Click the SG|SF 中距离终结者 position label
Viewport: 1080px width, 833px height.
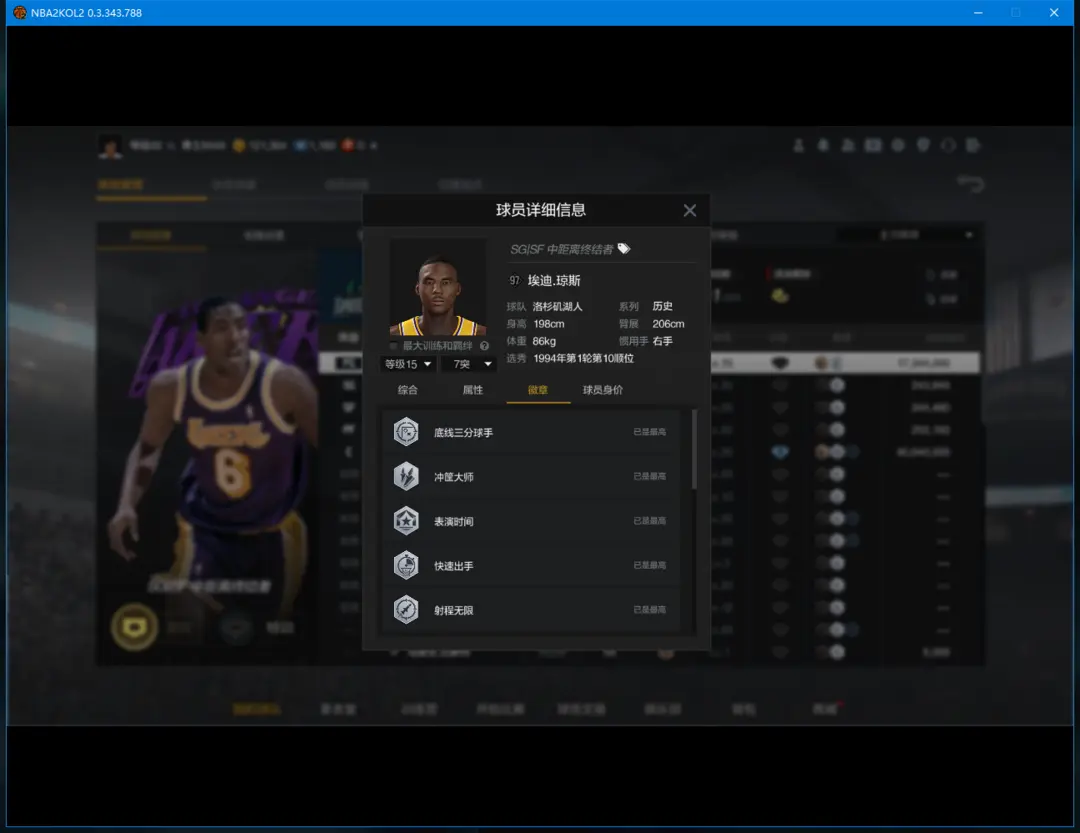coord(561,249)
